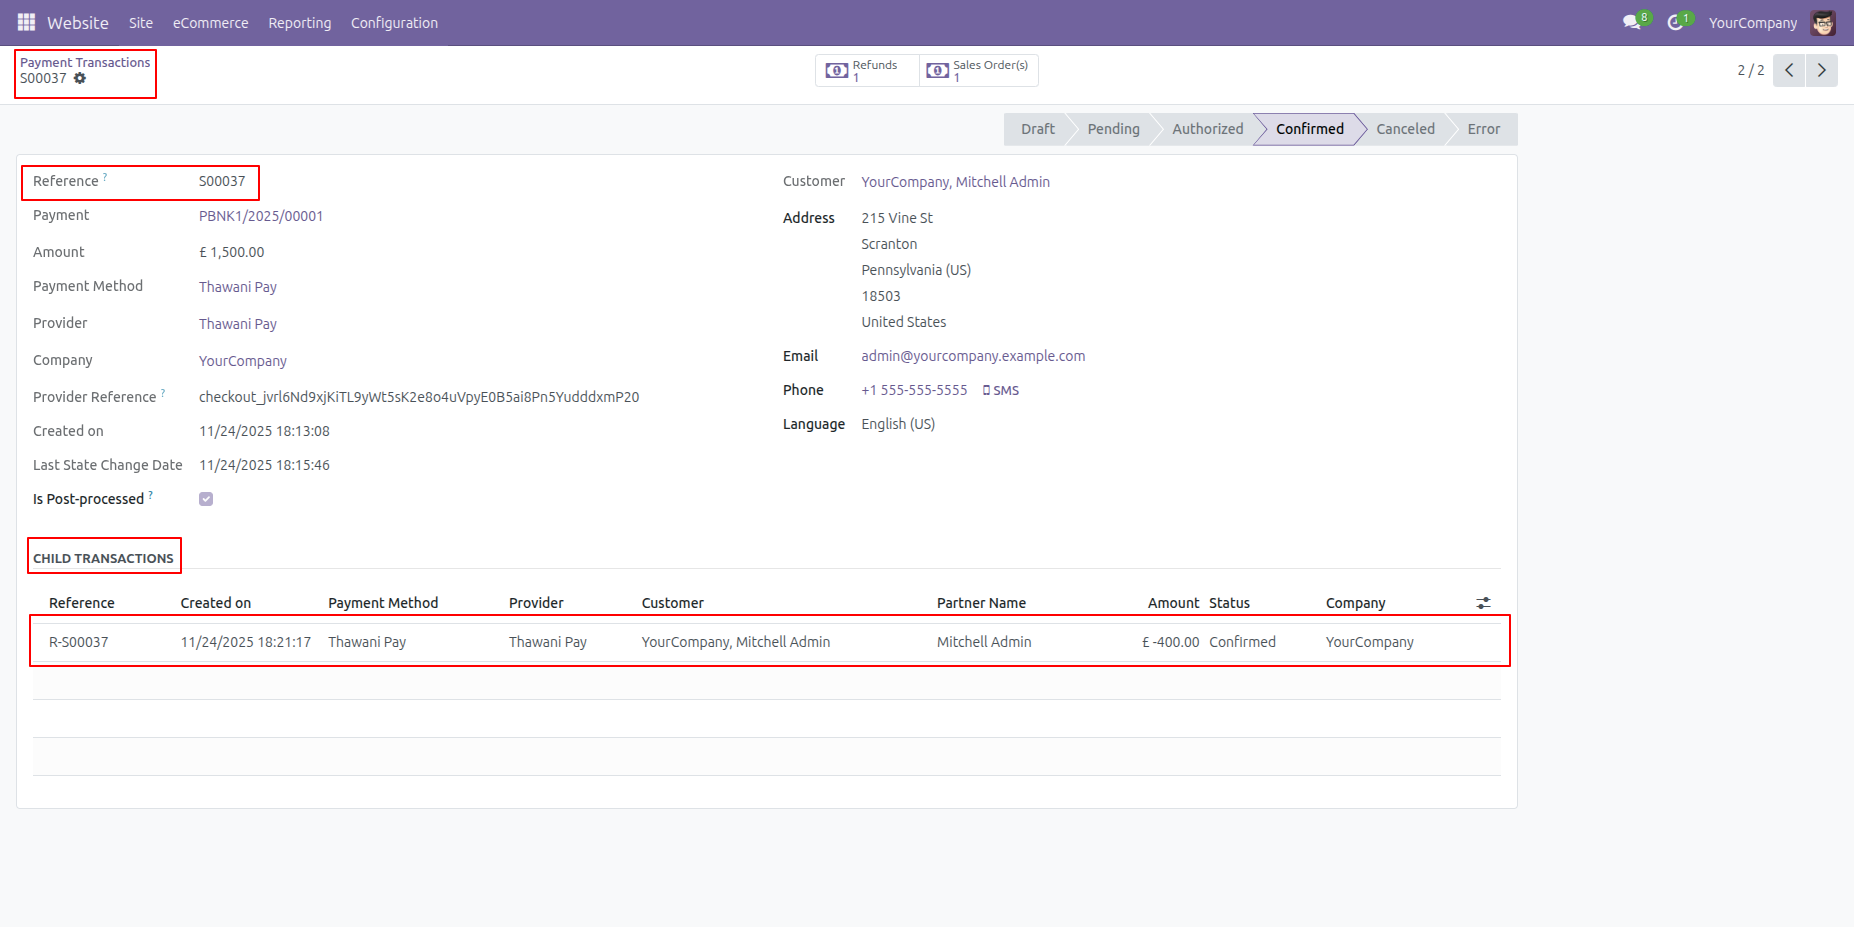Toggle the Is Post-processed checkbox
This screenshot has height=927, width=1854.
[206, 499]
